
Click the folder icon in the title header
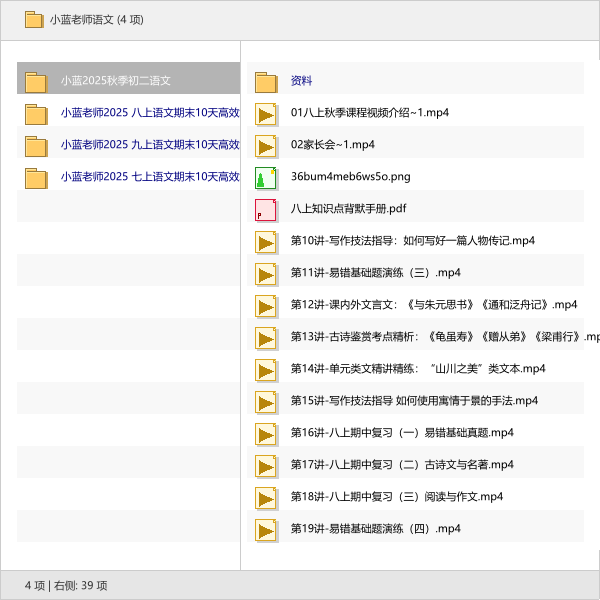coord(34,19)
